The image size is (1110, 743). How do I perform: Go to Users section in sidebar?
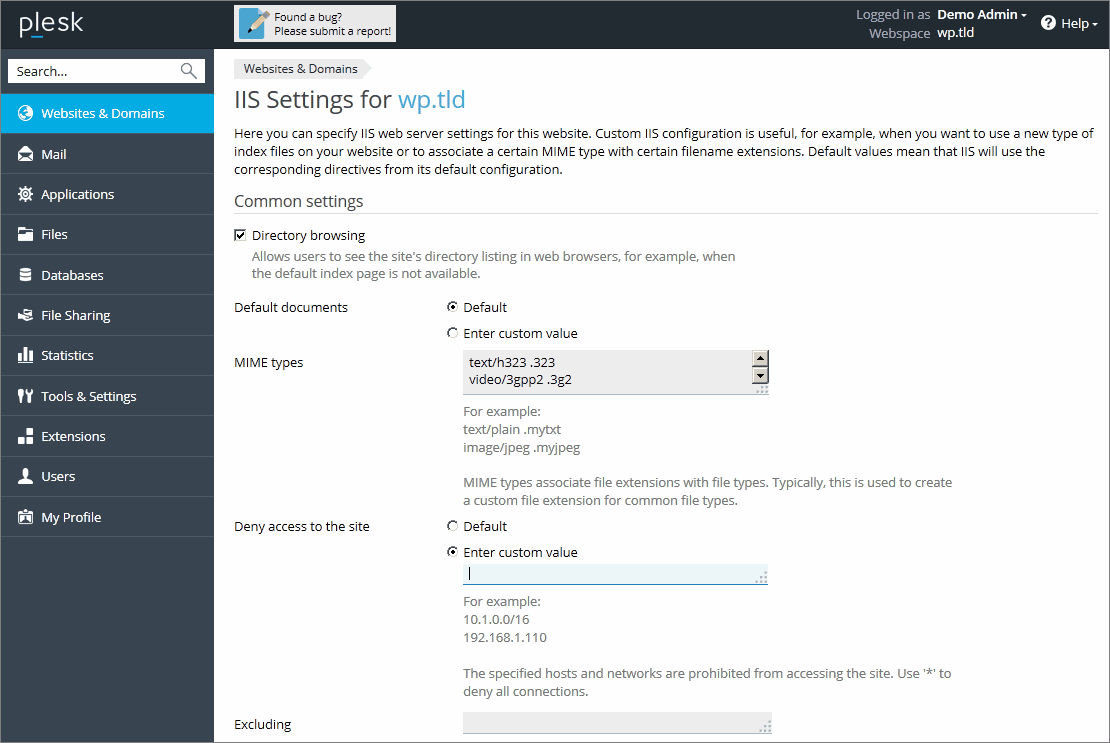(x=58, y=476)
